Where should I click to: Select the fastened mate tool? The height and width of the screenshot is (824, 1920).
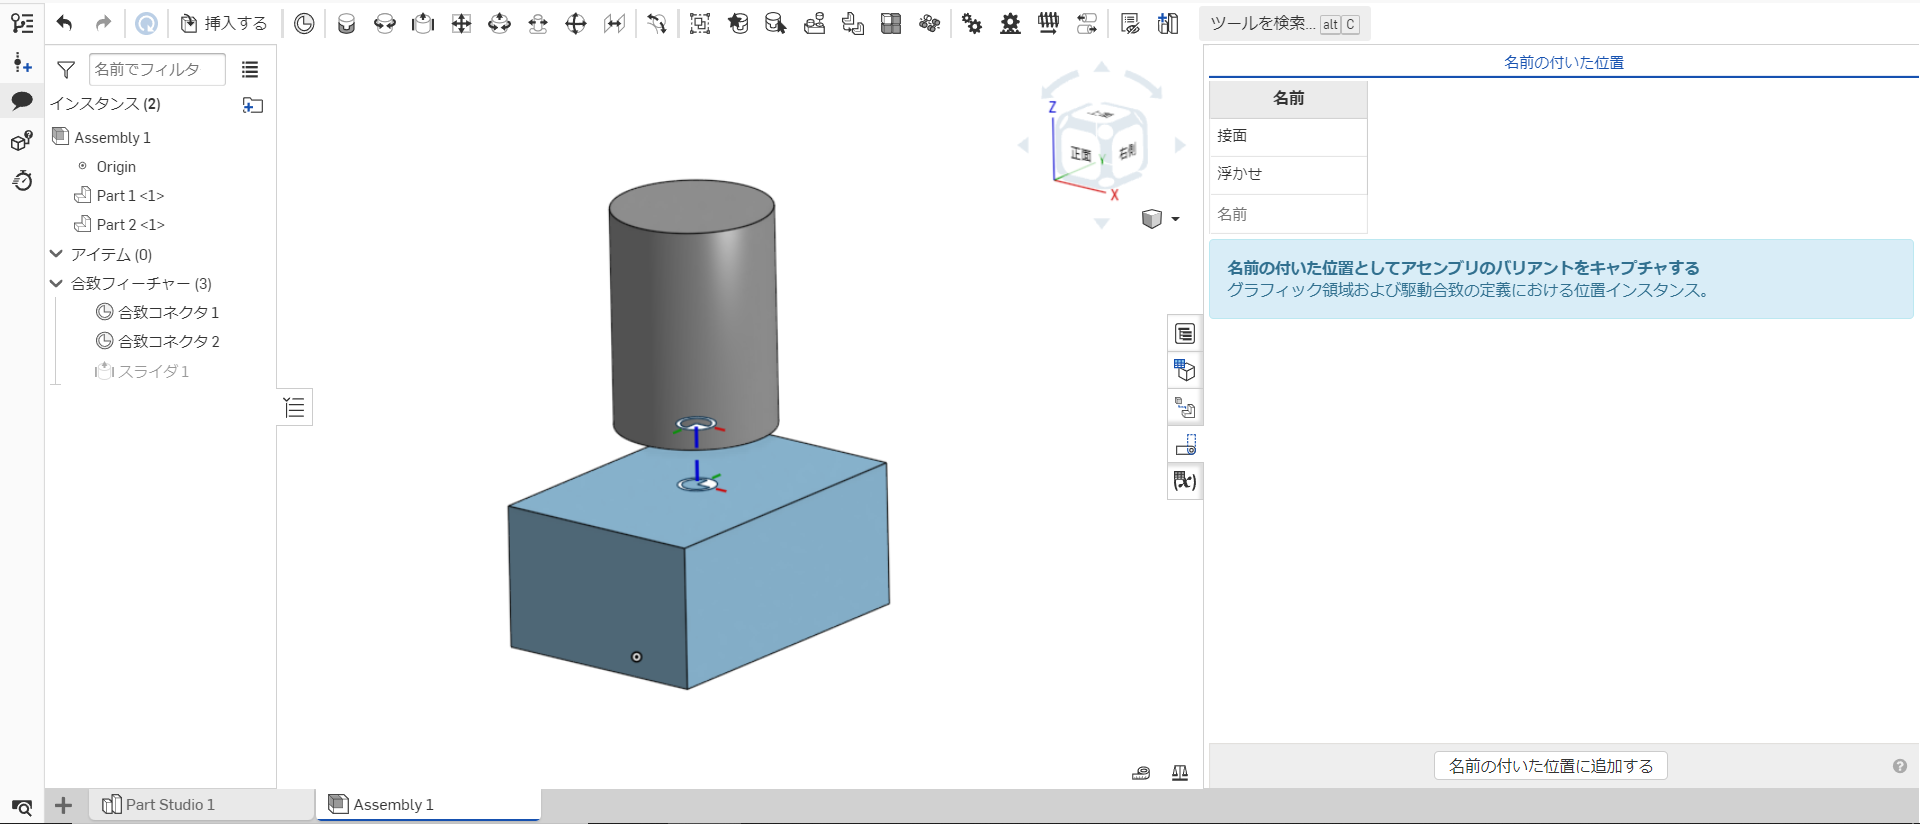click(x=346, y=24)
